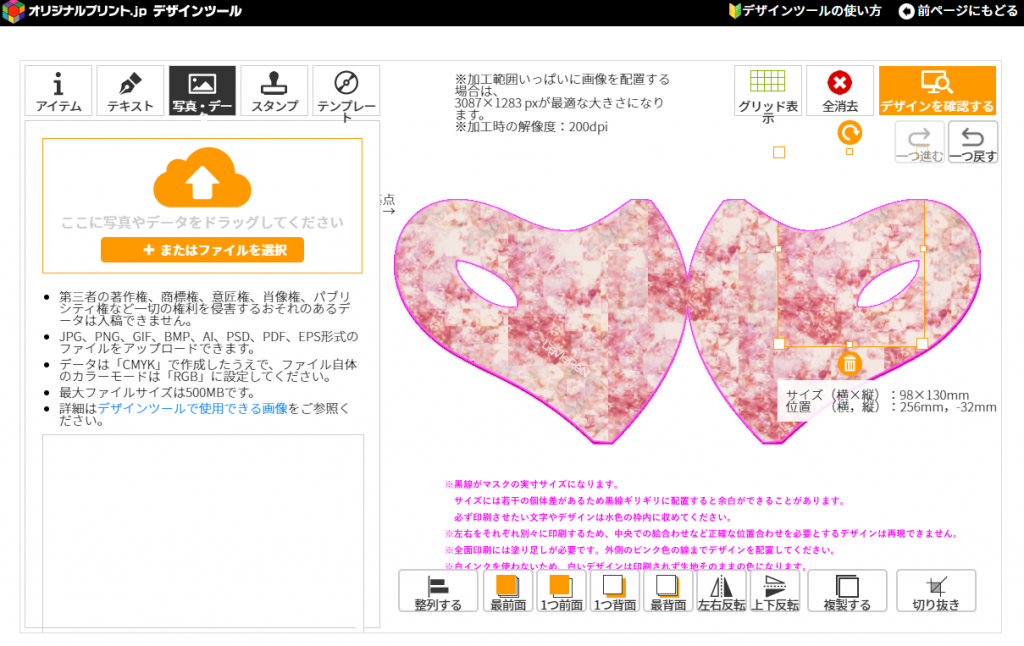Toggle グリッド表示 grid display
This screenshot has height=646, width=1024.
pos(767,91)
